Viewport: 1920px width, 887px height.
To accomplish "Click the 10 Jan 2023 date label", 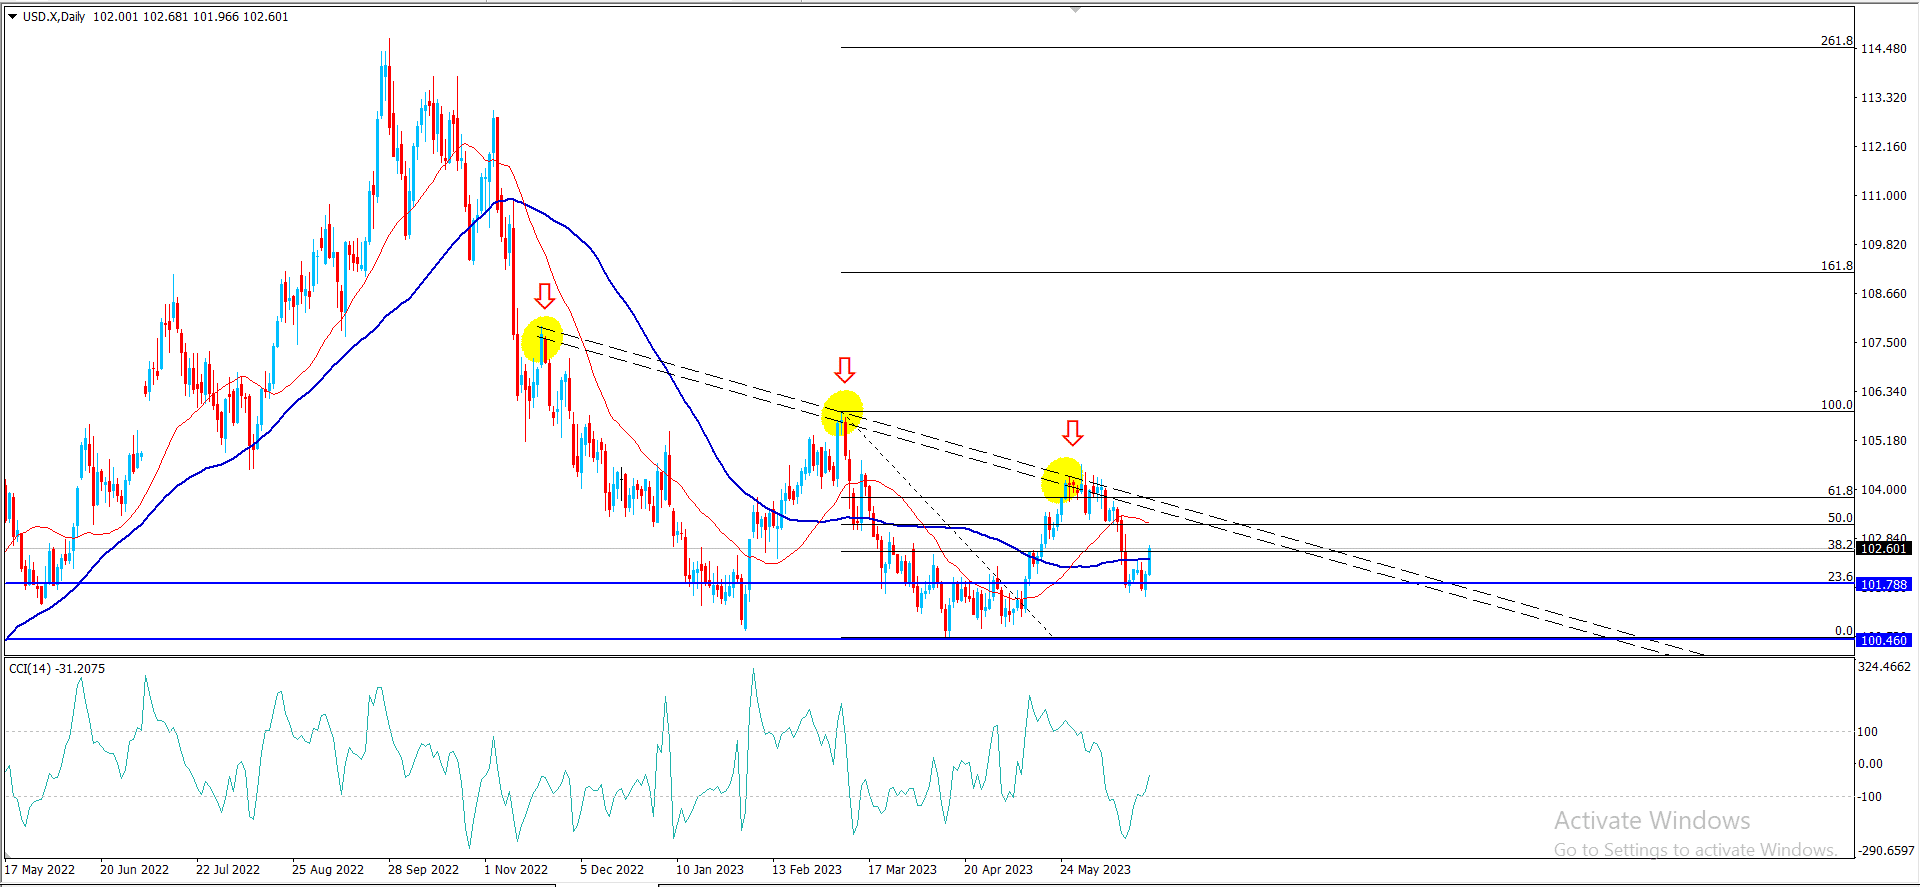I will coord(710,869).
